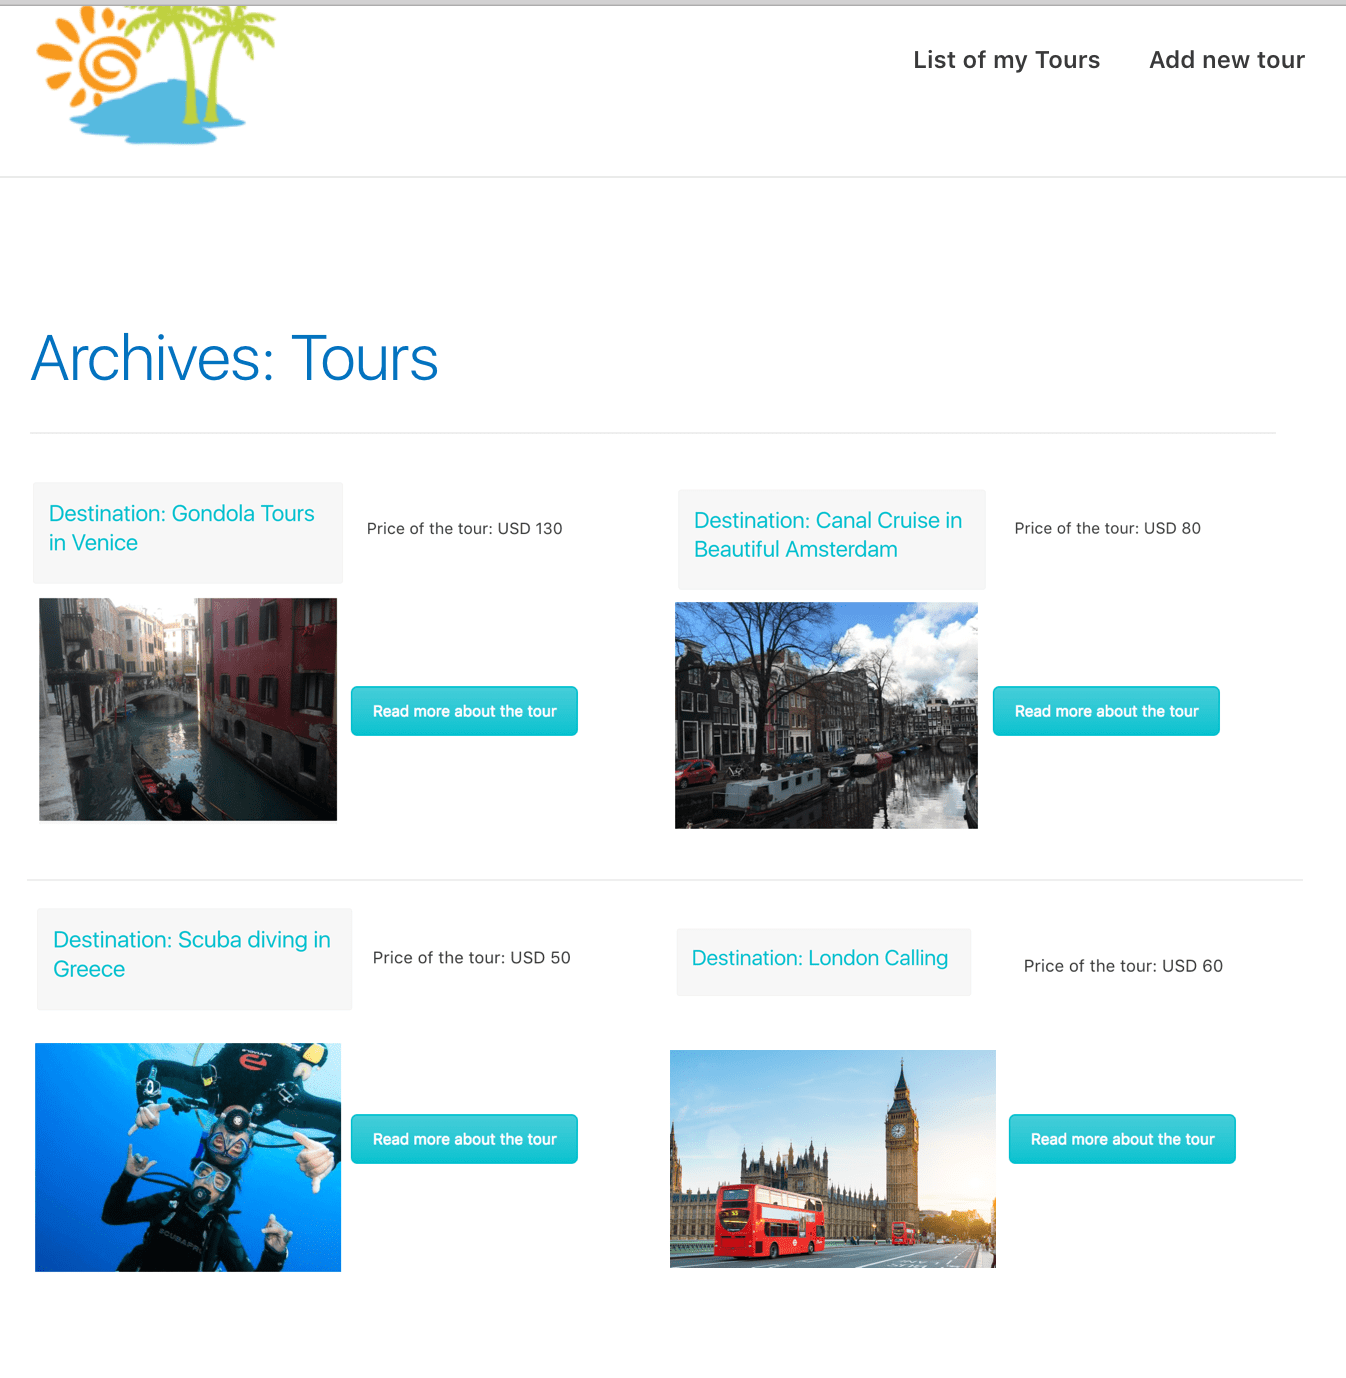The image size is (1346, 1378).
Task: Read more about the London Calling tour
Action: tap(1121, 1139)
